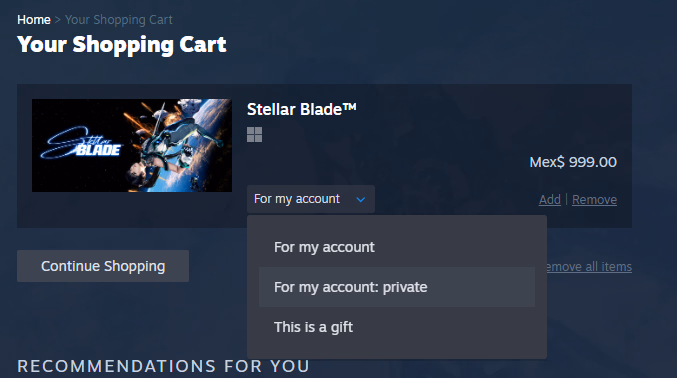Click the Stellar Blade logo in the banner
The height and width of the screenshot is (378, 677).
(x=81, y=143)
